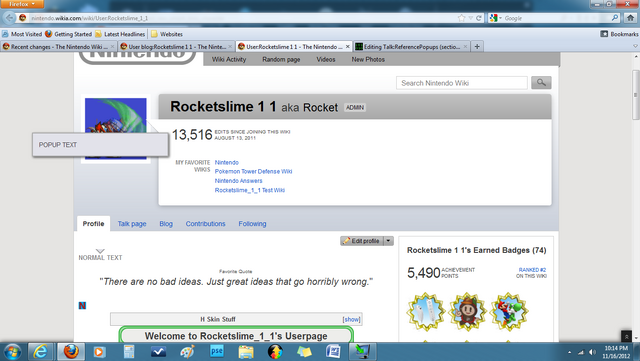Show the H Skin Stuff section
The height and width of the screenshot is (361, 640).
tap(351, 319)
